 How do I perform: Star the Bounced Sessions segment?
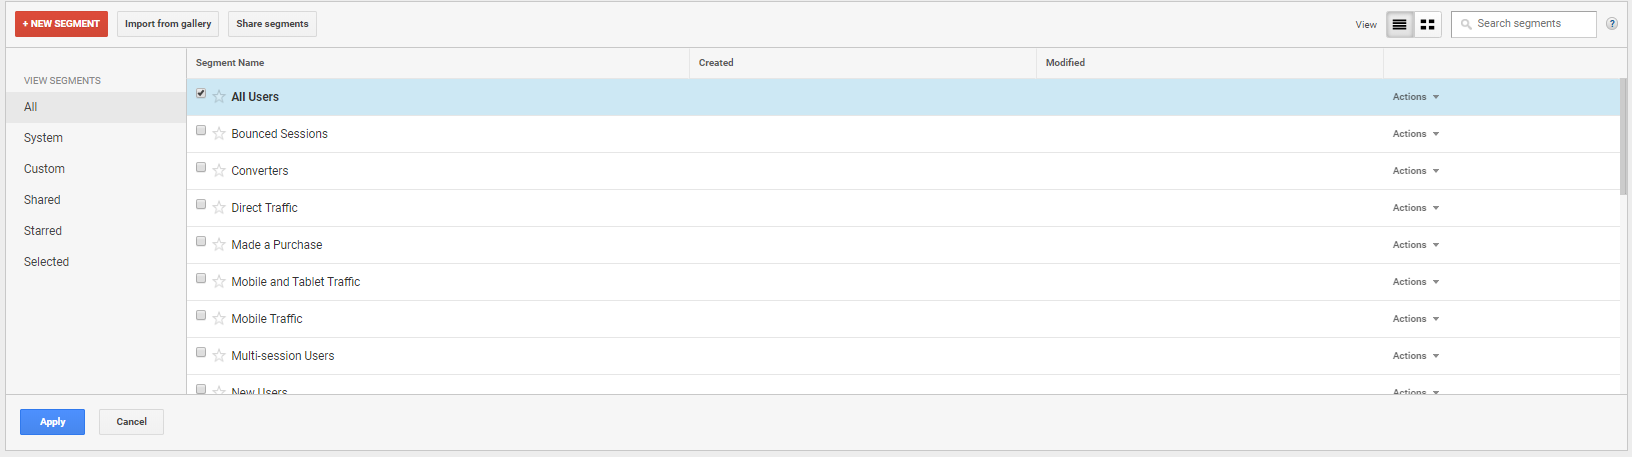tap(219, 134)
